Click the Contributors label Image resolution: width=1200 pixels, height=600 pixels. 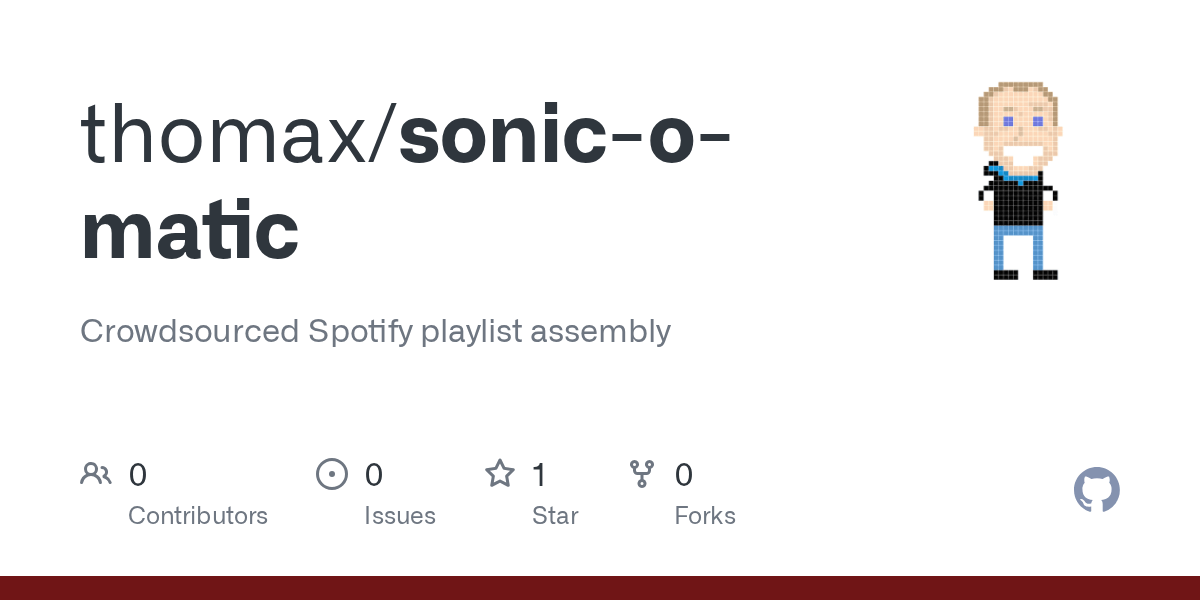coord(198,516)
